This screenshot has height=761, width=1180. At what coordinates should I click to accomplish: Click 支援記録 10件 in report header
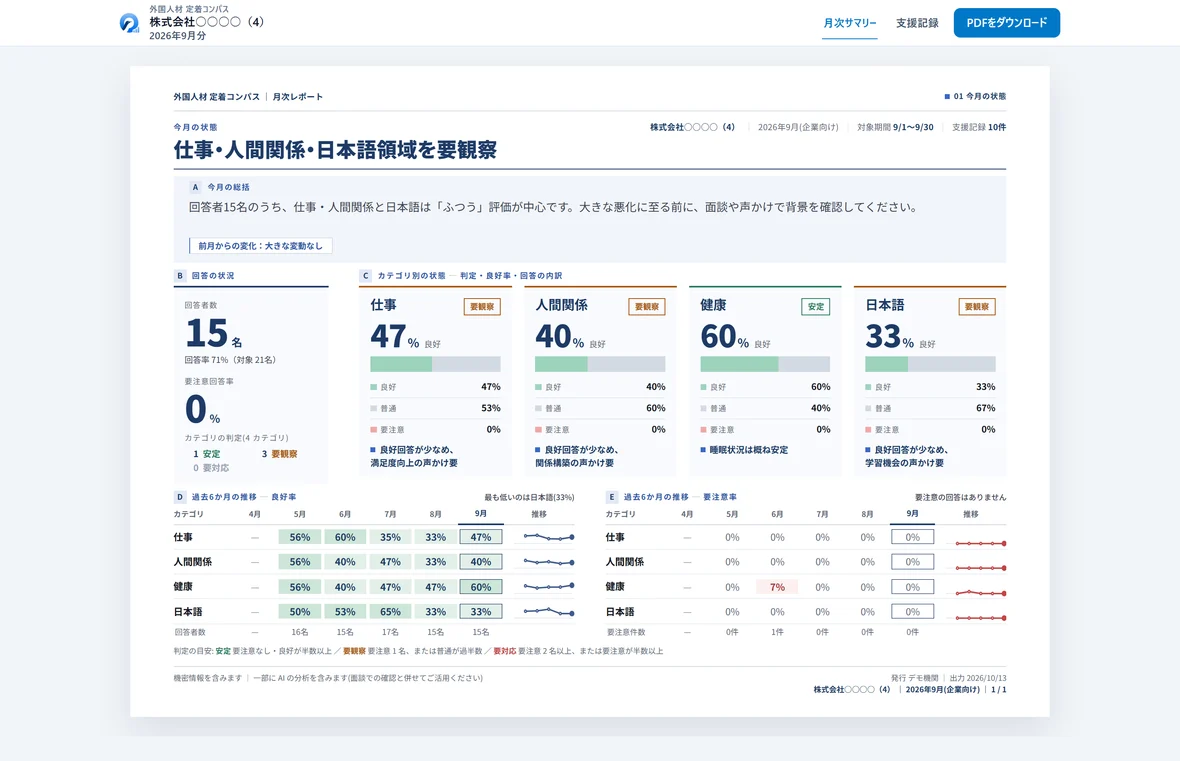coord(979,127)
